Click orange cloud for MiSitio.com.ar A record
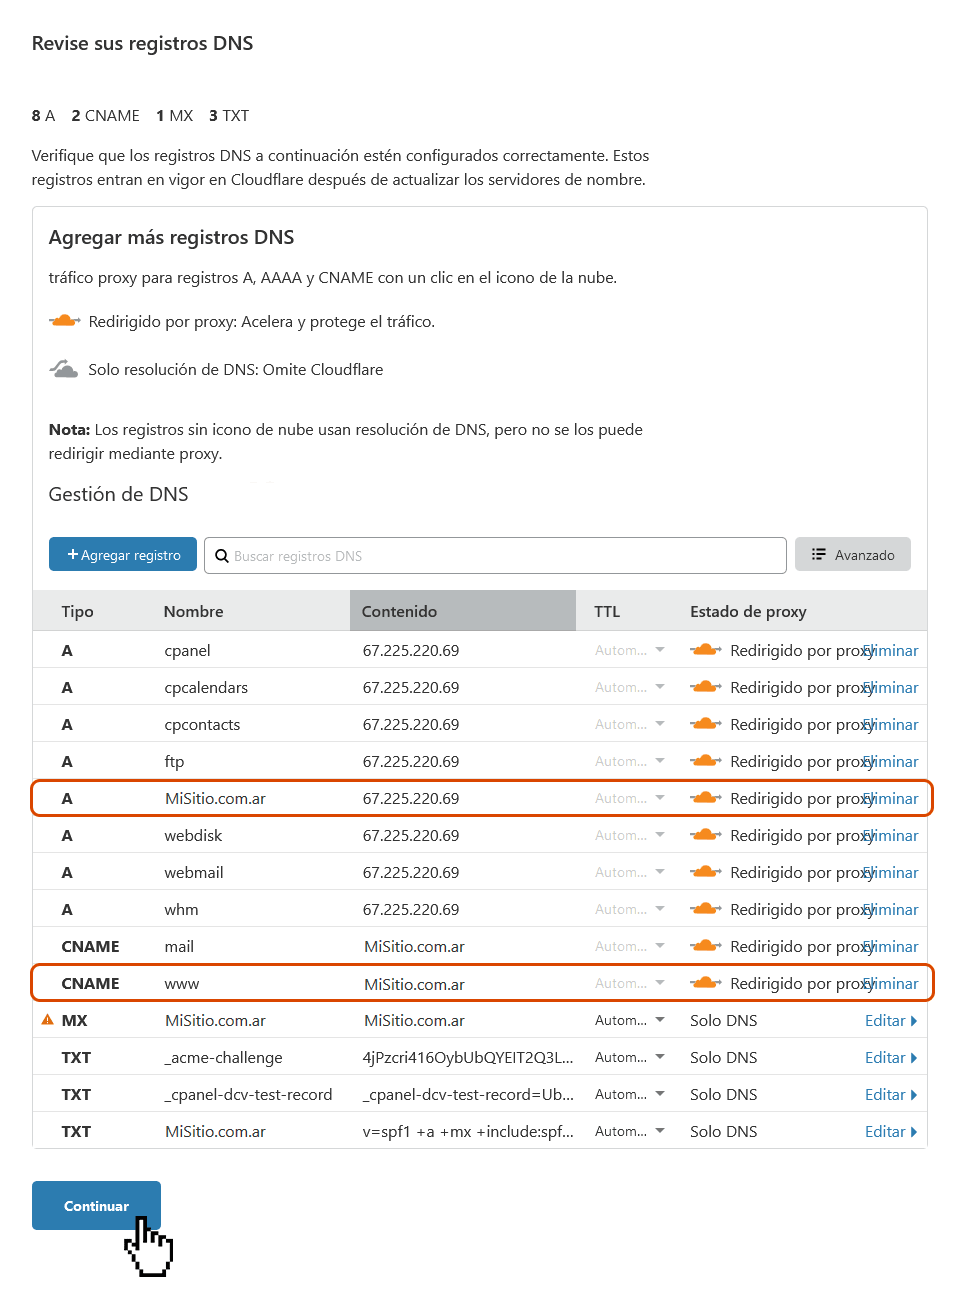Viewport: 965px width, 1301px height. 706,798
